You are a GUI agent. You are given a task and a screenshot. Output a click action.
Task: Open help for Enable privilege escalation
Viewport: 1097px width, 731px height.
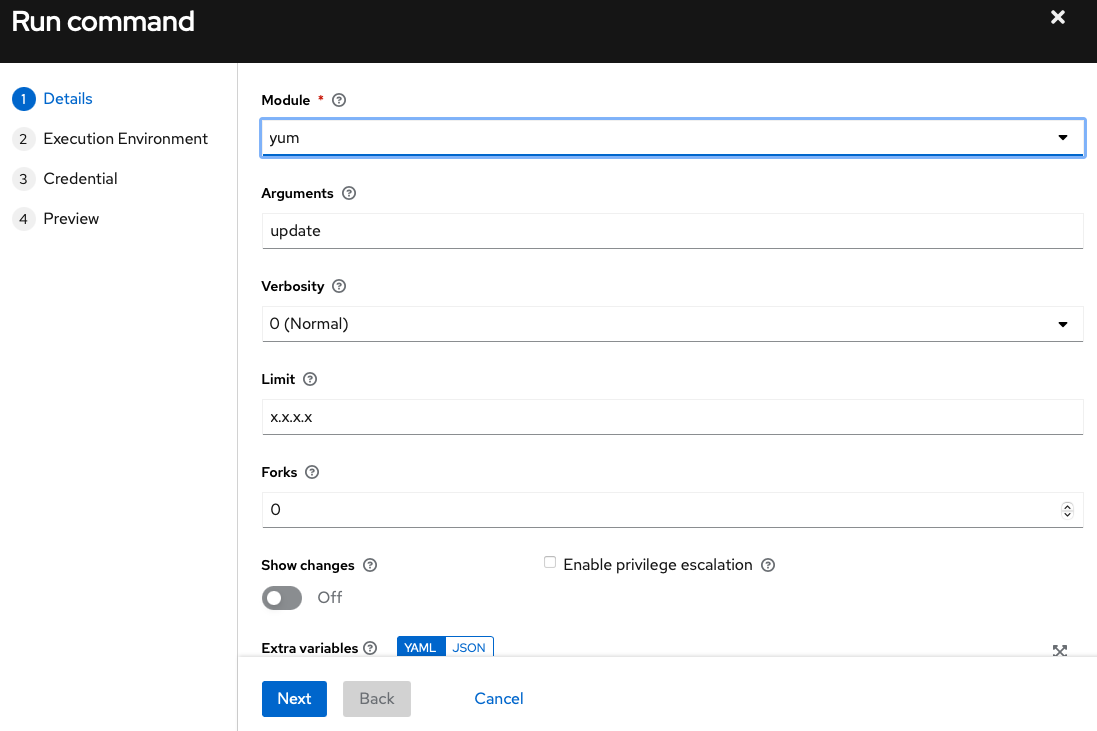pyautogui.click(x=768, y=565)
